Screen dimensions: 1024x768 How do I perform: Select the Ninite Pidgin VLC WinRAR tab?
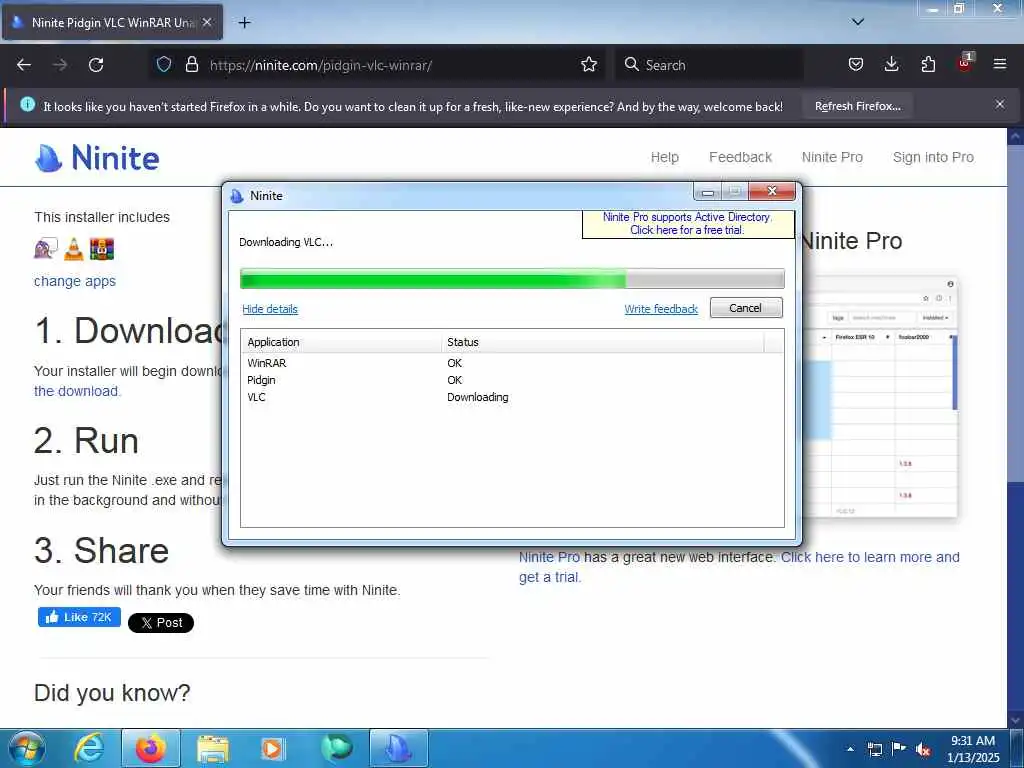click(112, 22)
